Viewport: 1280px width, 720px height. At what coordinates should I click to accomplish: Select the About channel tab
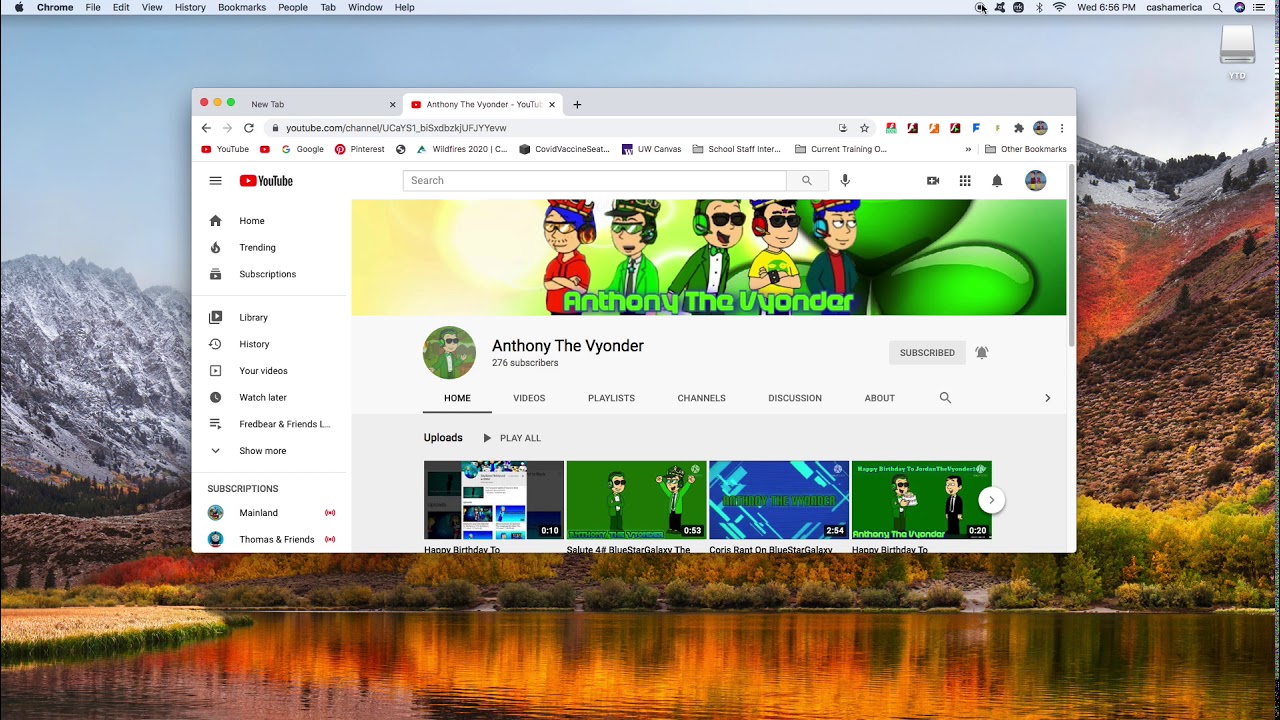click(880, 398)
